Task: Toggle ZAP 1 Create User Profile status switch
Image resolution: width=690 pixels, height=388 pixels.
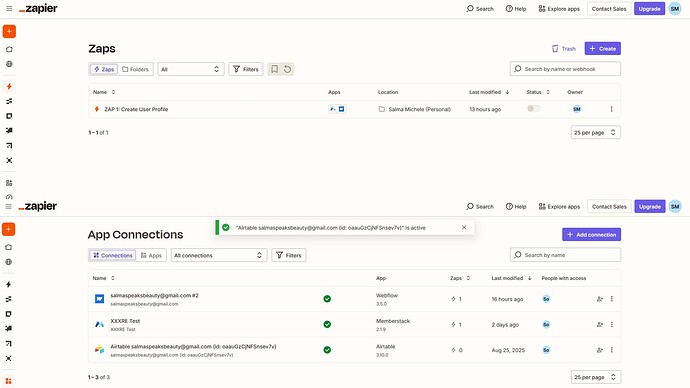Action: (533, 109)
